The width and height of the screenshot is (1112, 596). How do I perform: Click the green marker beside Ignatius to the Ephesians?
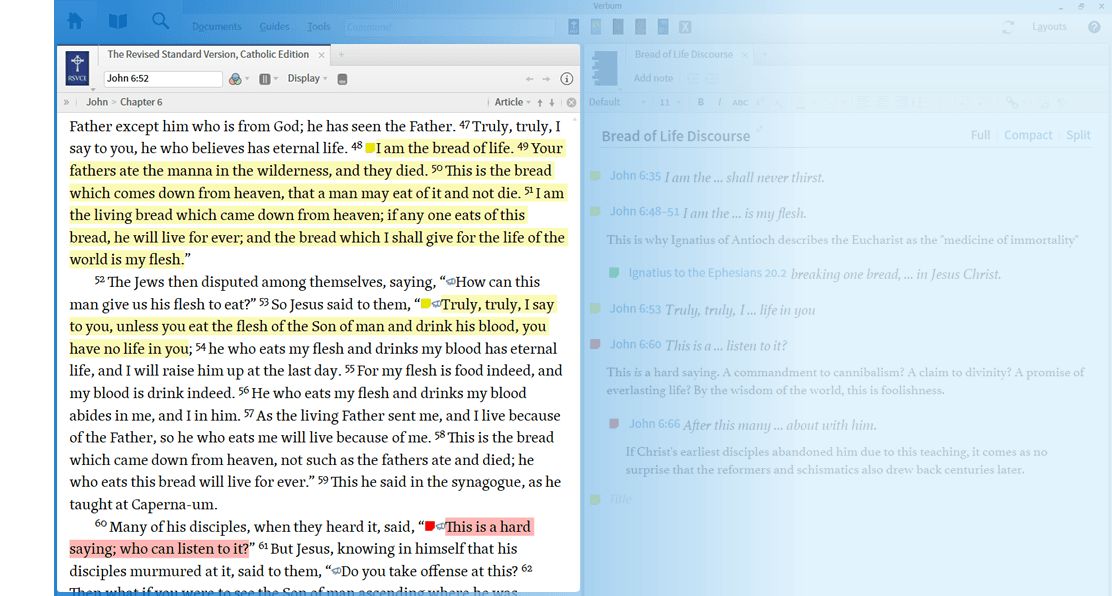(614, 272)
